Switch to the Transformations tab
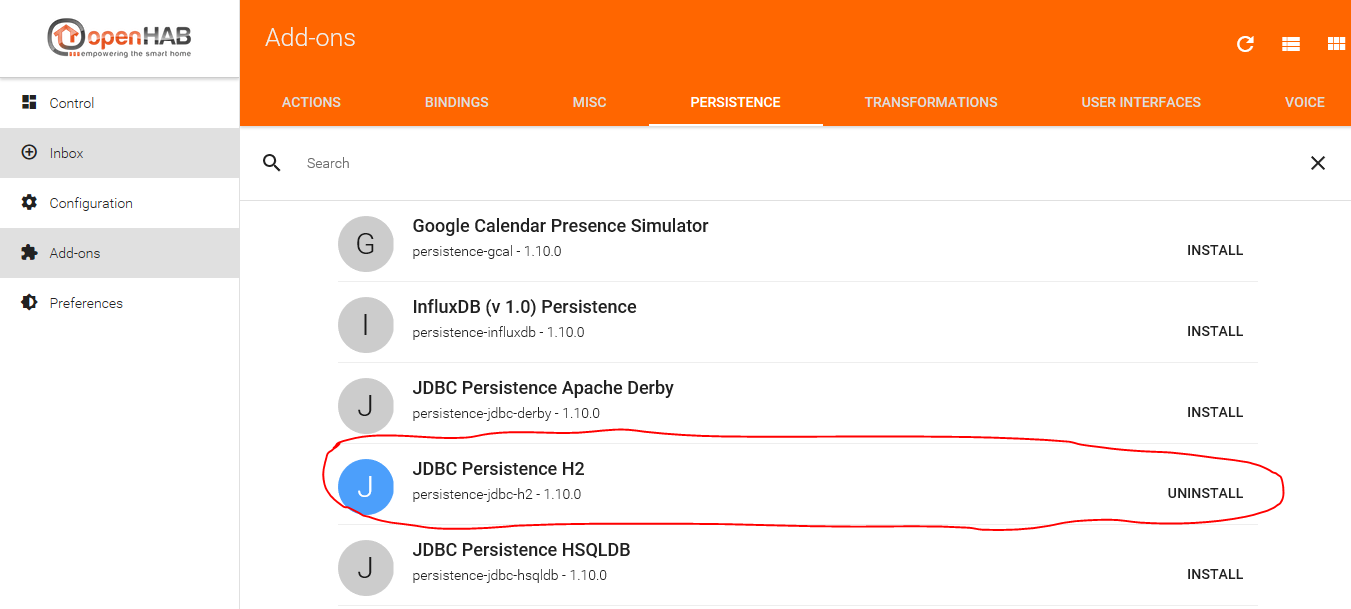 [931, 102]
